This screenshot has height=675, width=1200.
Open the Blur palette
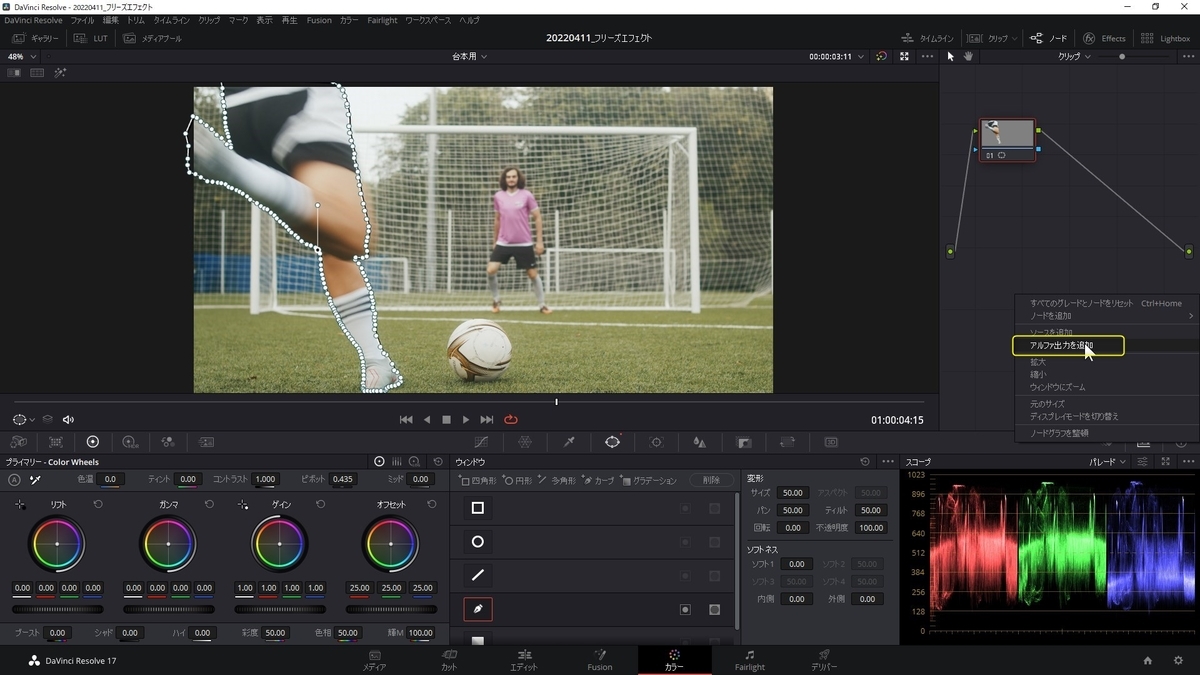pyautogui.click(x=700, y=442)
